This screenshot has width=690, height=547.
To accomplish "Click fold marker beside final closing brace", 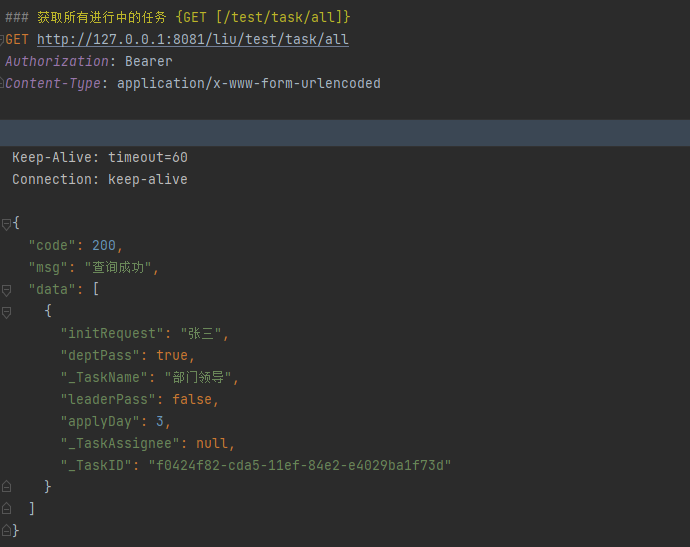I will pos(6,530).
